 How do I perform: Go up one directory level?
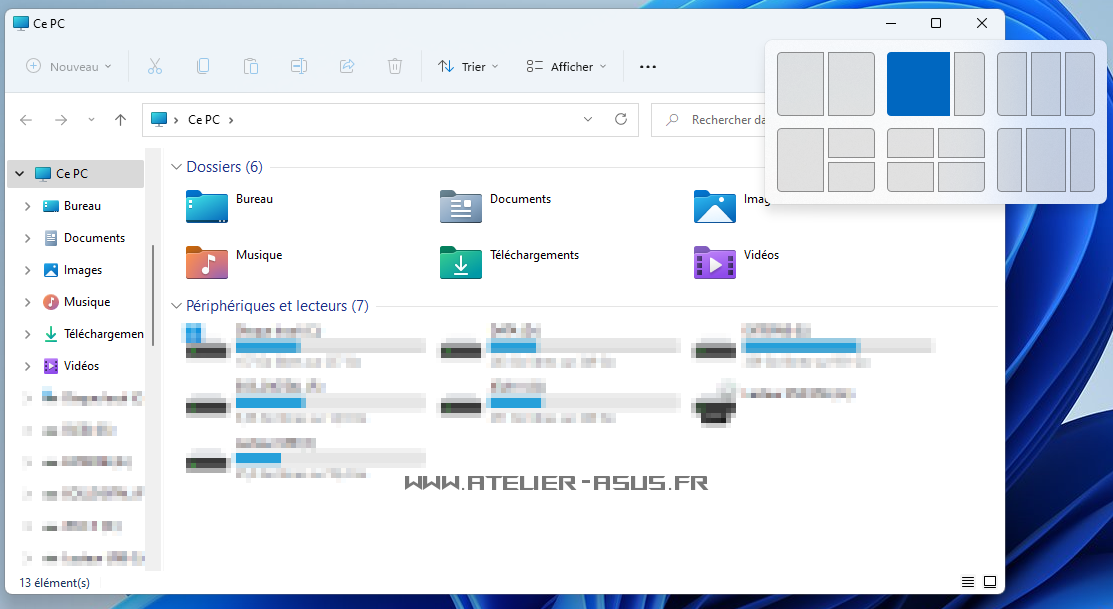click(120, 120)
